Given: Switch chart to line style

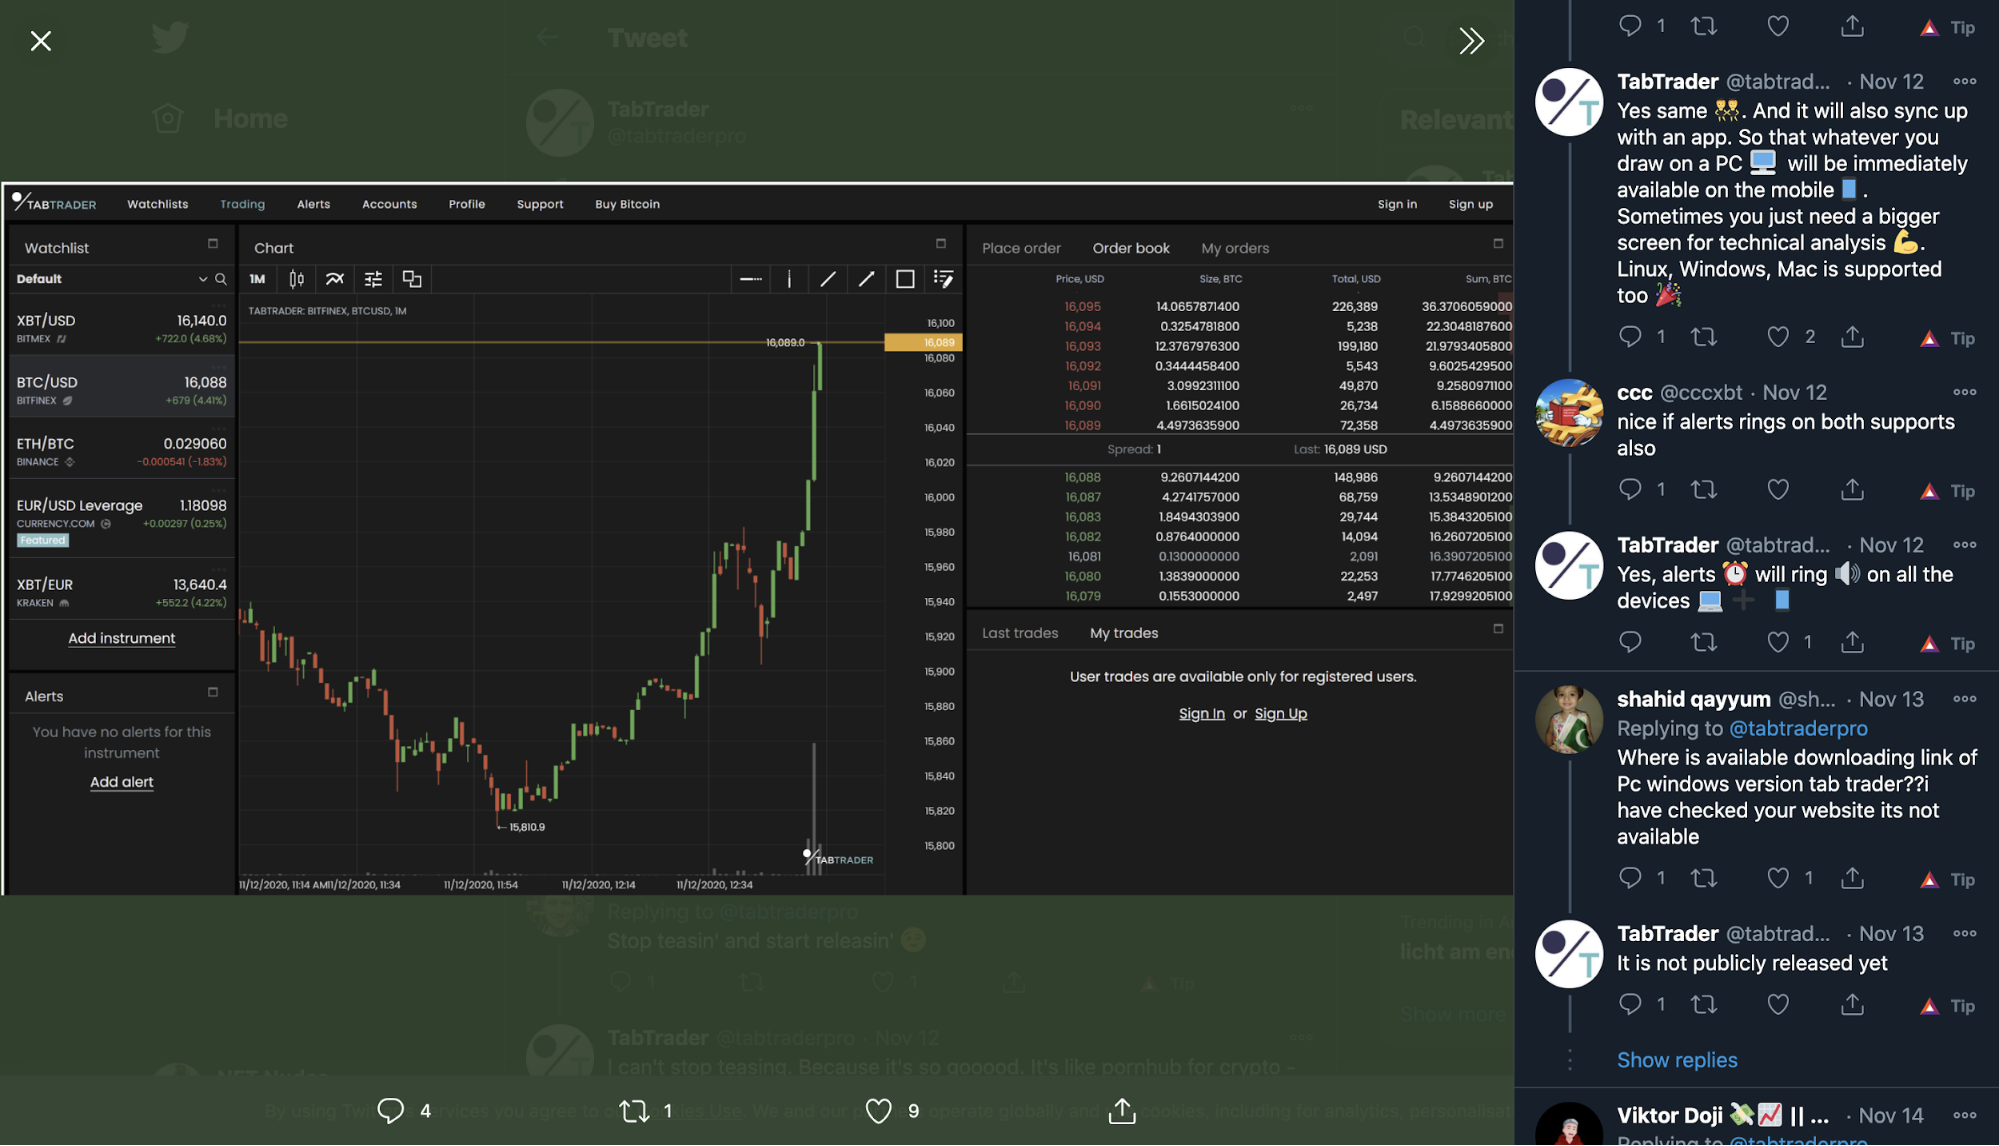Looking at the screenshot, I should coord(335,279).
